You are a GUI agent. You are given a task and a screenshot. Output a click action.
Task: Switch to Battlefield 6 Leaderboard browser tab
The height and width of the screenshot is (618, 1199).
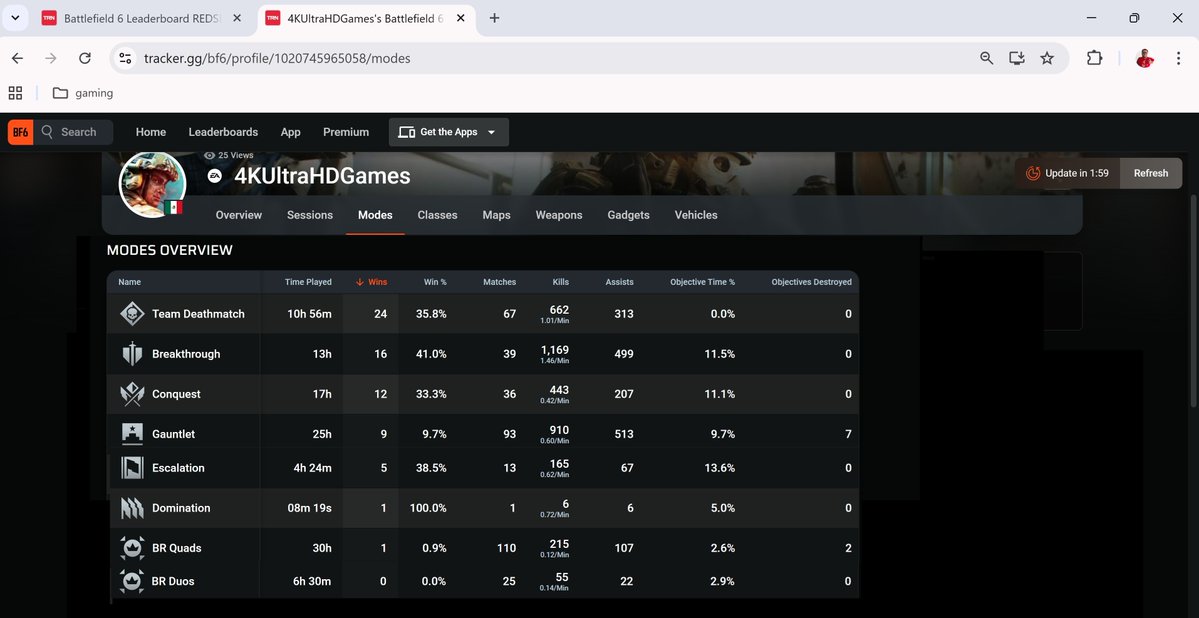tap(142, 18)
